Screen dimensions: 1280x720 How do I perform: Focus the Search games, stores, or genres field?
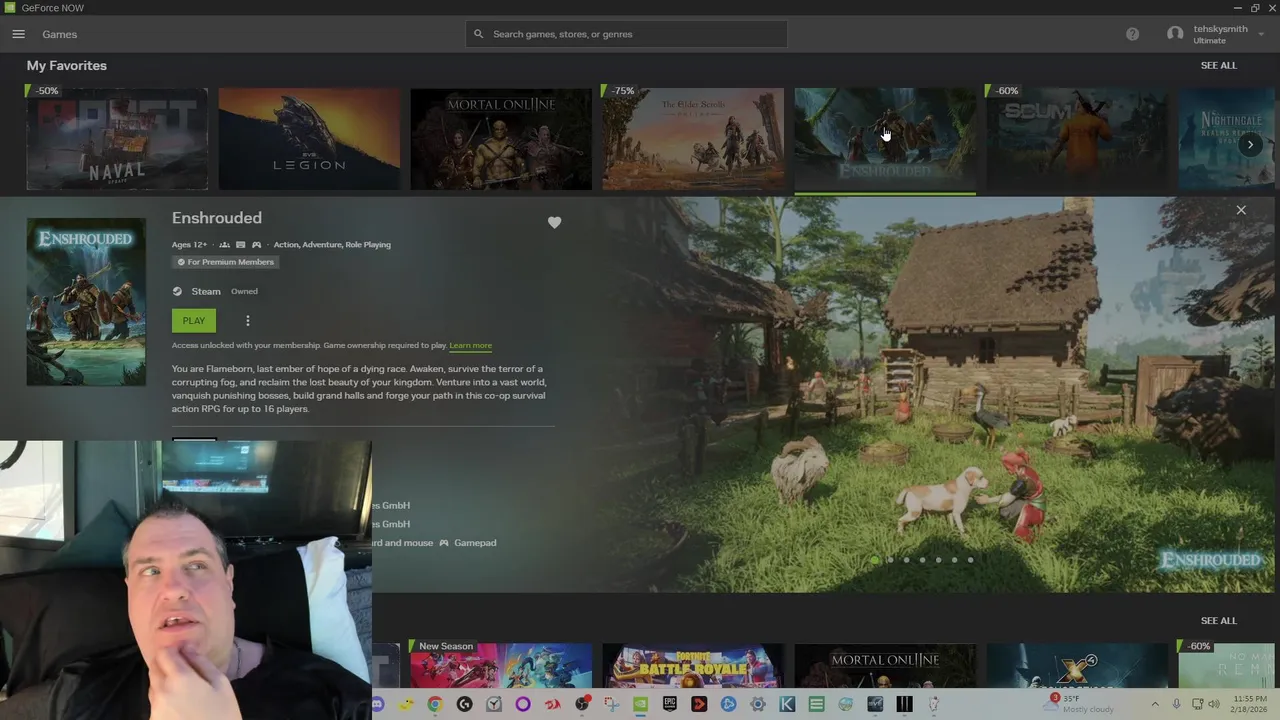point(626,34)
